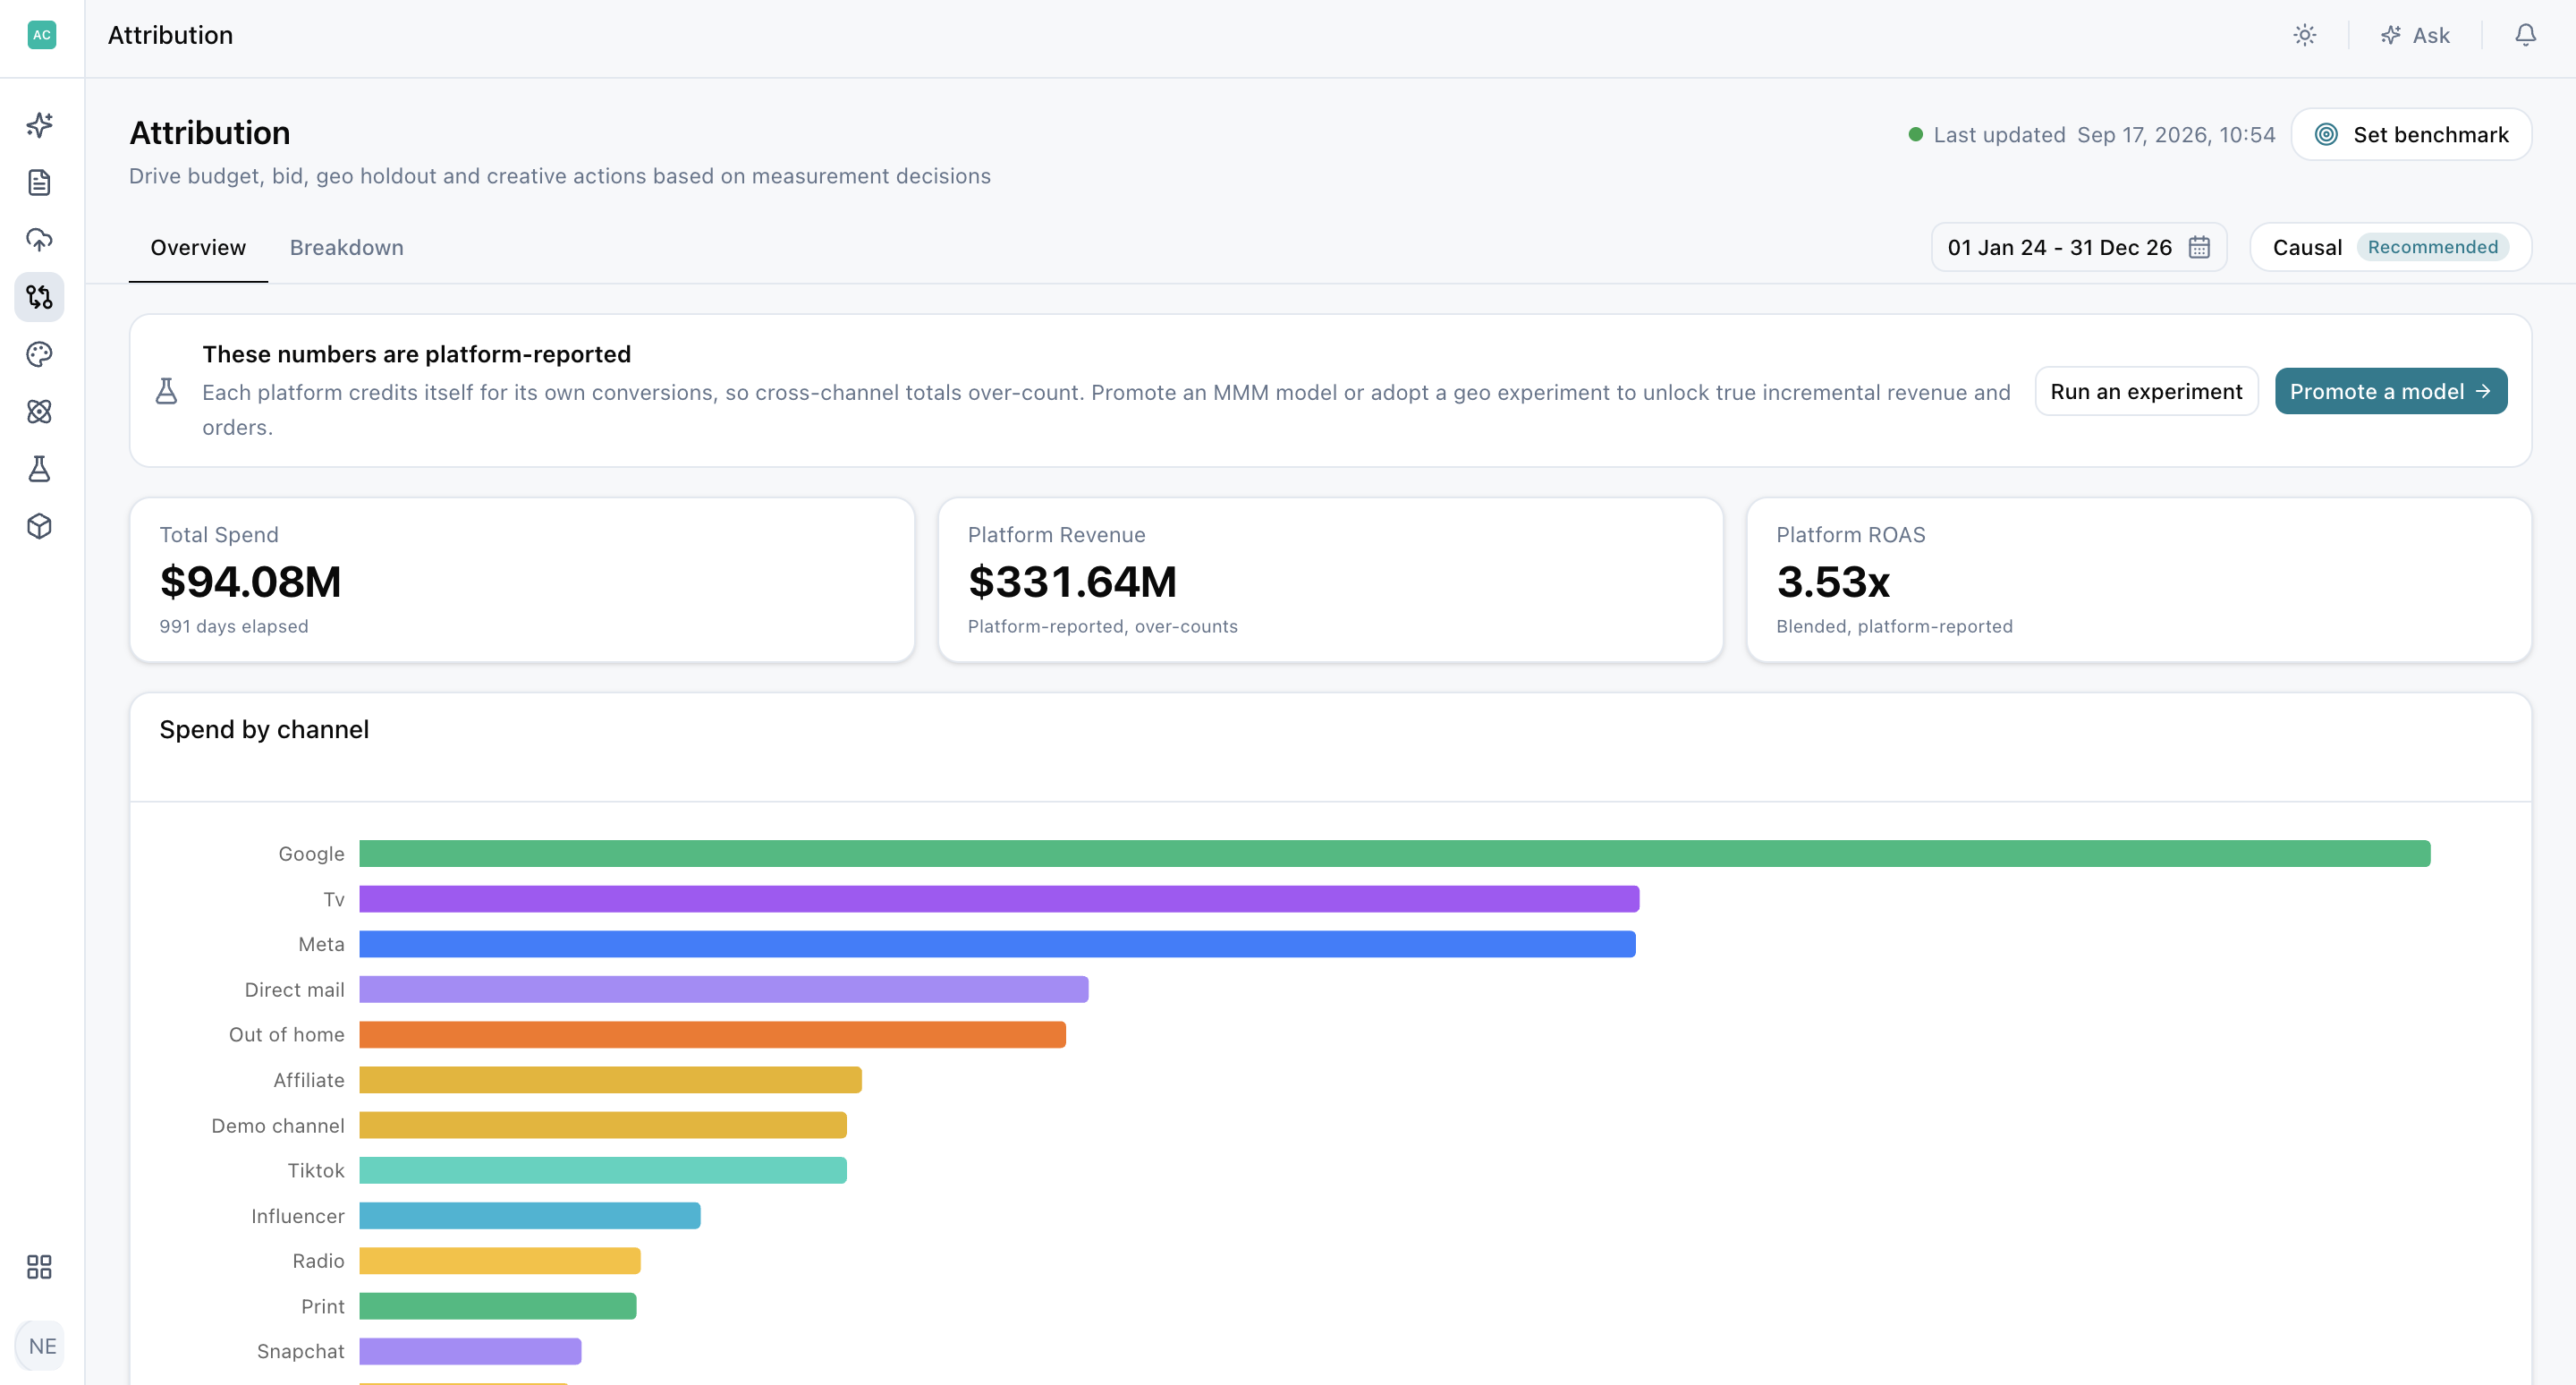Viewport: 2576px width, 1385px height.
Task: Open the palette creative sidebar icon
Action: tap(39, 354)
